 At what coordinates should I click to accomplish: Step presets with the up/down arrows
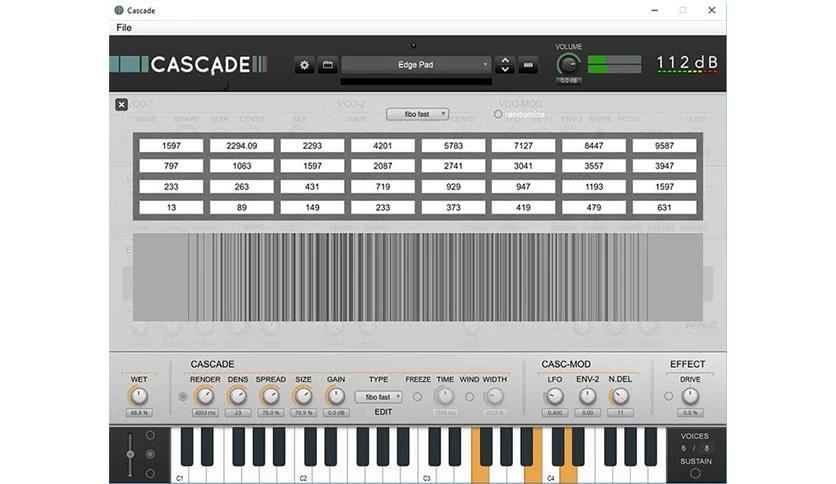click(504, 65)
